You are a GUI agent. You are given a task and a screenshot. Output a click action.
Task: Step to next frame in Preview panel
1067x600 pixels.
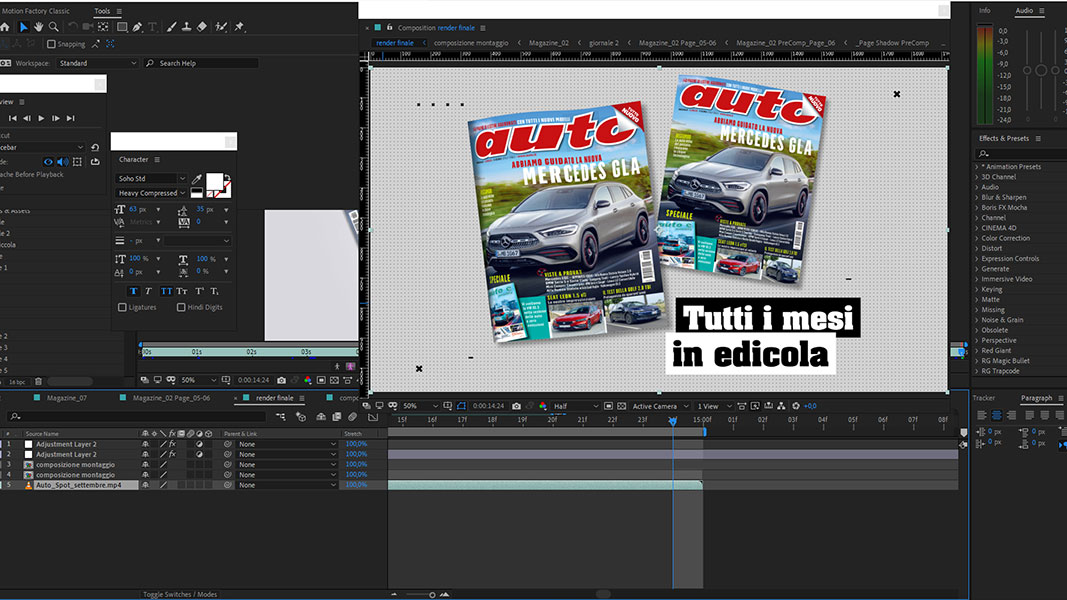[56, 118]
